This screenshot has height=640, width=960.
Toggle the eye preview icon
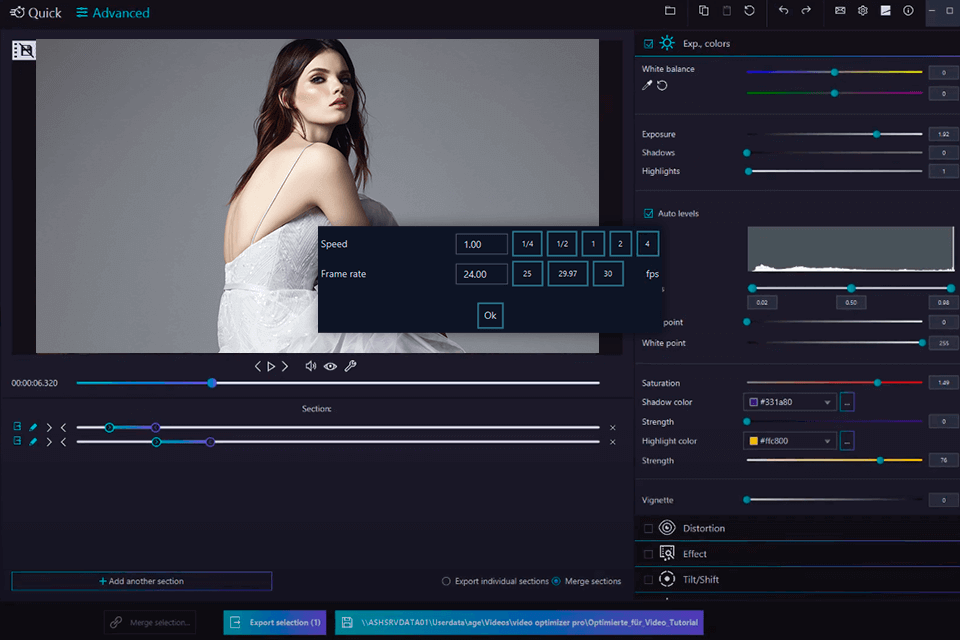point(330,367)
